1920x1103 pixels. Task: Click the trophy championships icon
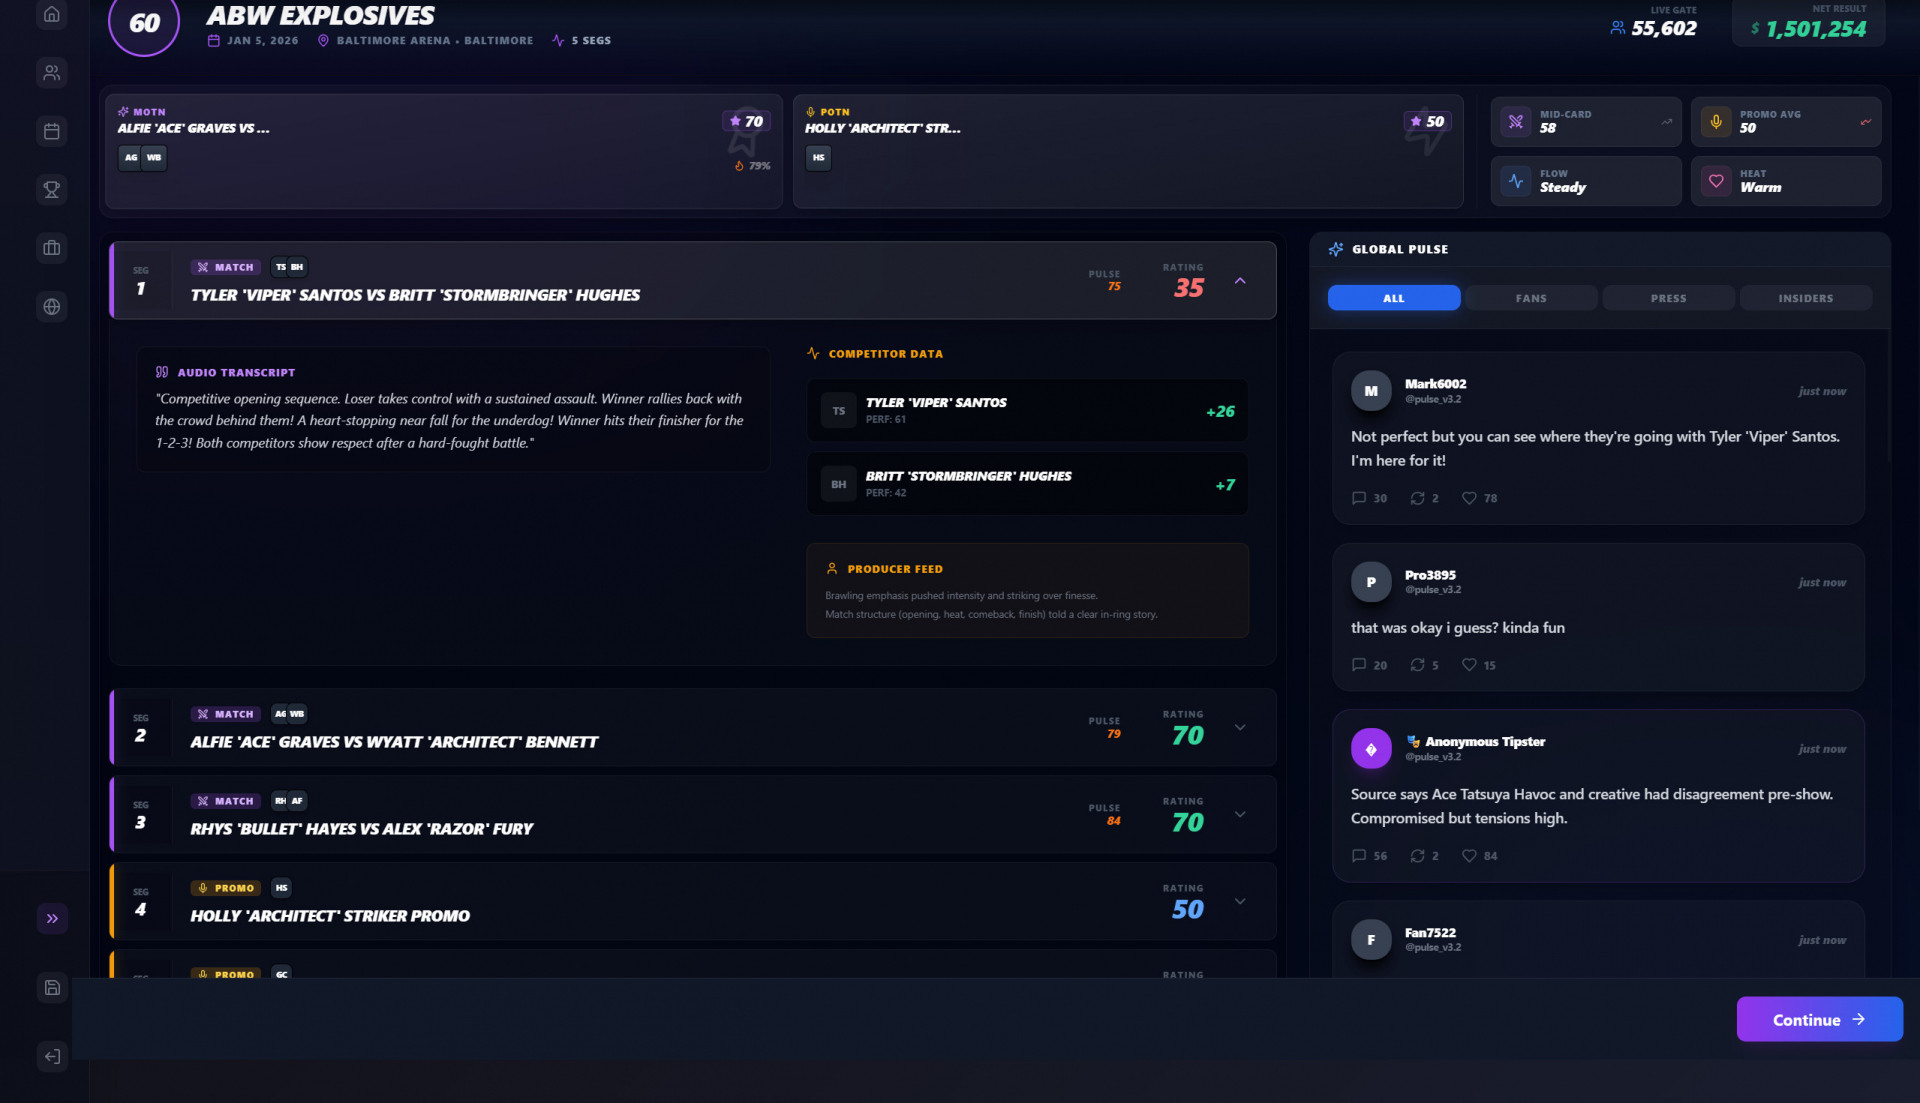pyautogui.click(x=52, y=189)
